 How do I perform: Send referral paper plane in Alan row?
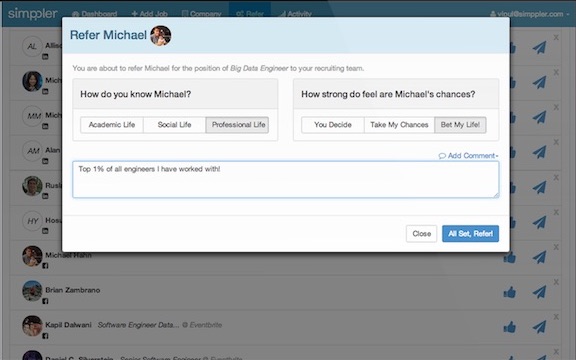tap(539, 152)
